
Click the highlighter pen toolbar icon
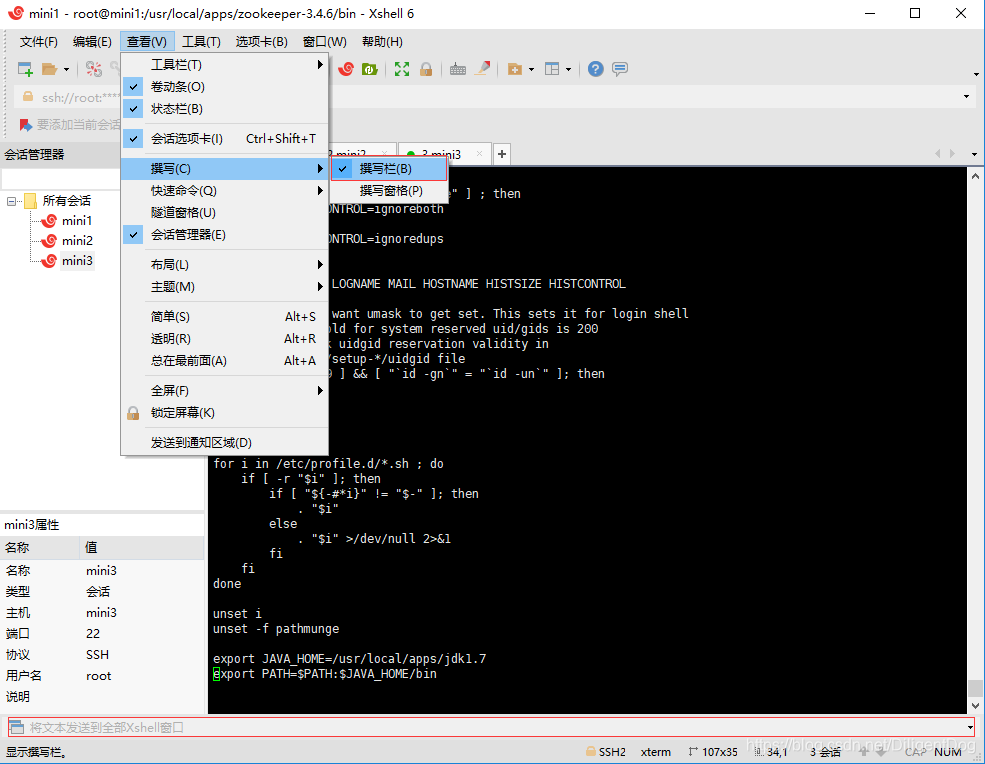click(x=482, y=68)
